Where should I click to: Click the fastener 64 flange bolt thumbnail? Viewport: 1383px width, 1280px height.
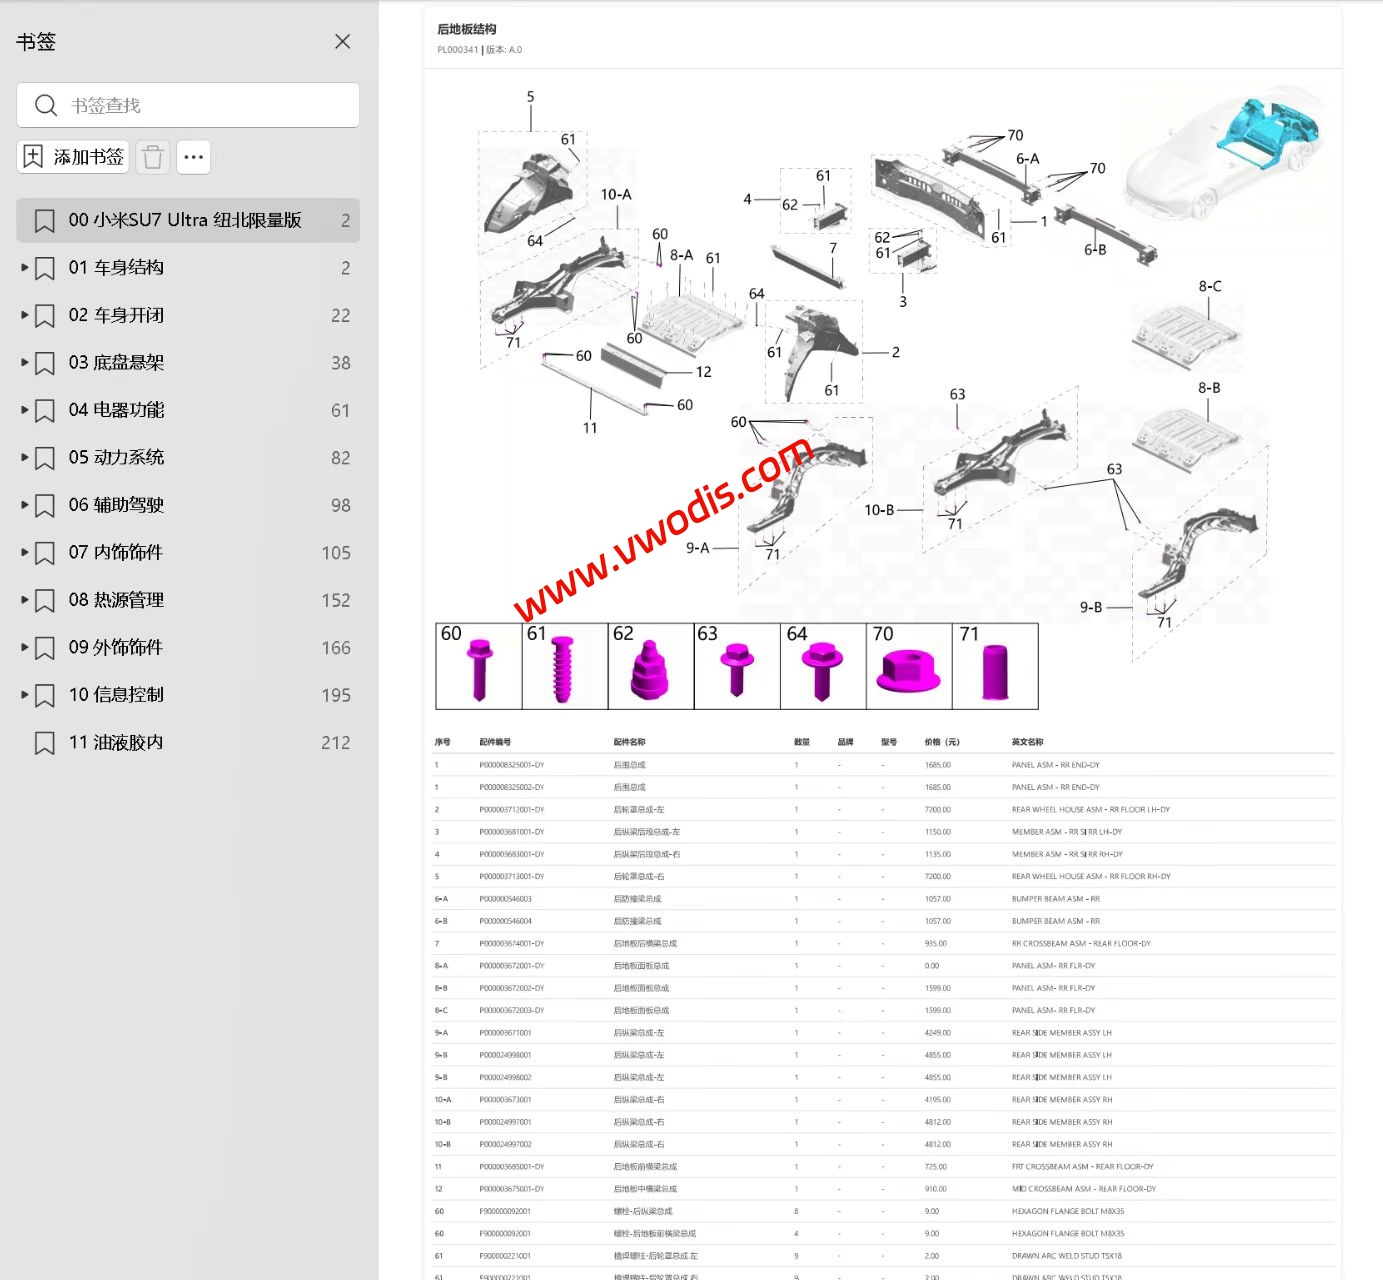tap(822, 667)
